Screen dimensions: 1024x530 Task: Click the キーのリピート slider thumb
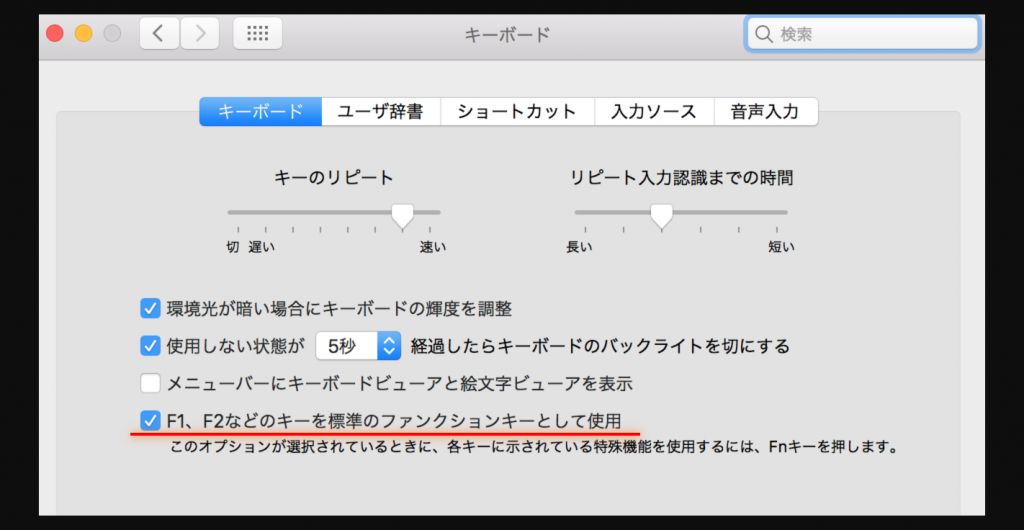pos(402,214)
